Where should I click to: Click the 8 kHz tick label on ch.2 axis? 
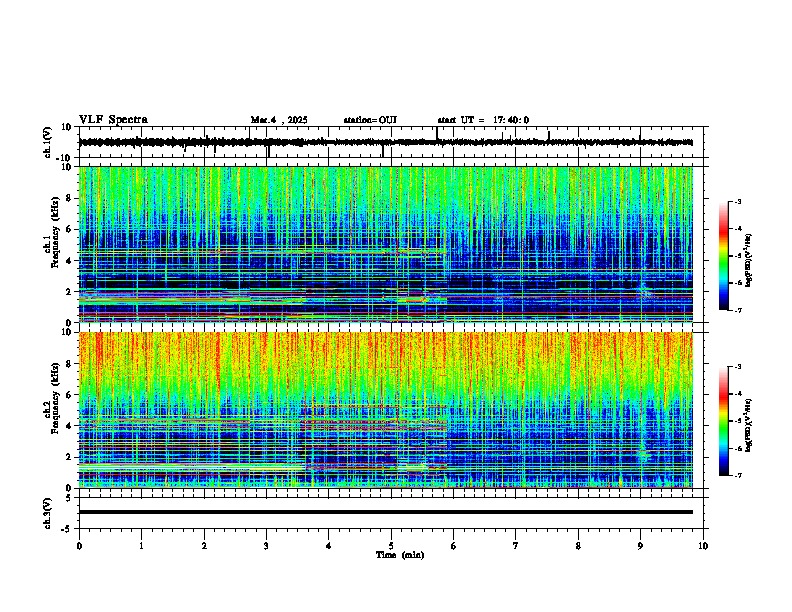pyautogui.click(x=70, y=364)
